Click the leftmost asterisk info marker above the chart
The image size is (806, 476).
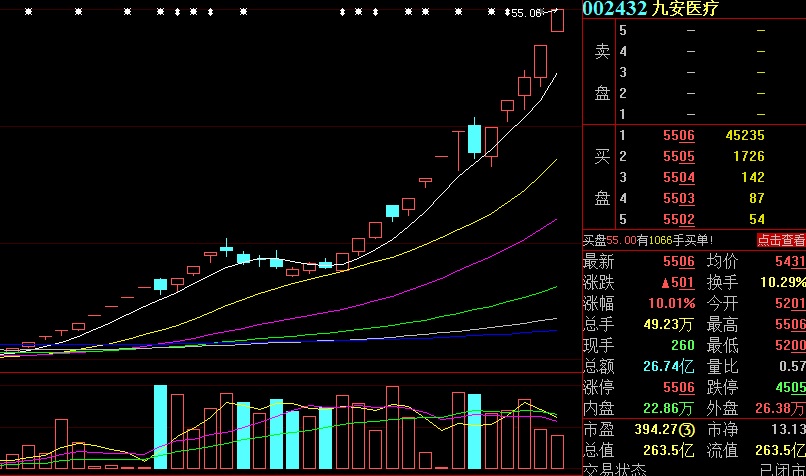[x=28, y=12]
